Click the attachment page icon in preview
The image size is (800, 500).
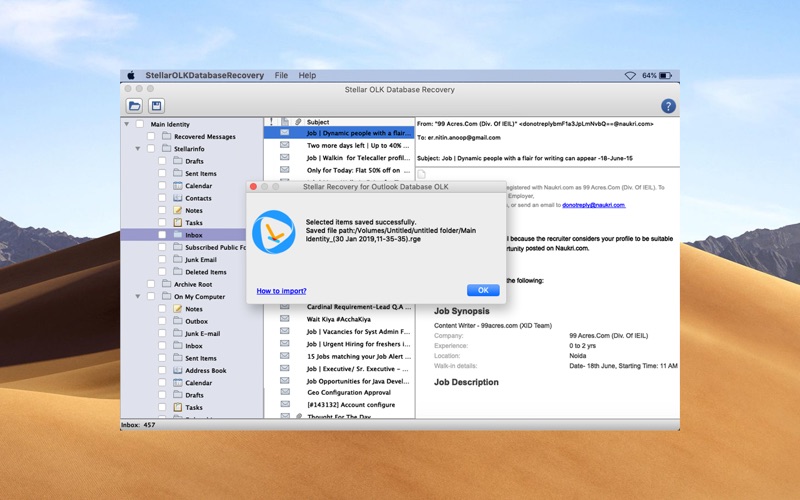pyautogui.click(x=421, y=174)
